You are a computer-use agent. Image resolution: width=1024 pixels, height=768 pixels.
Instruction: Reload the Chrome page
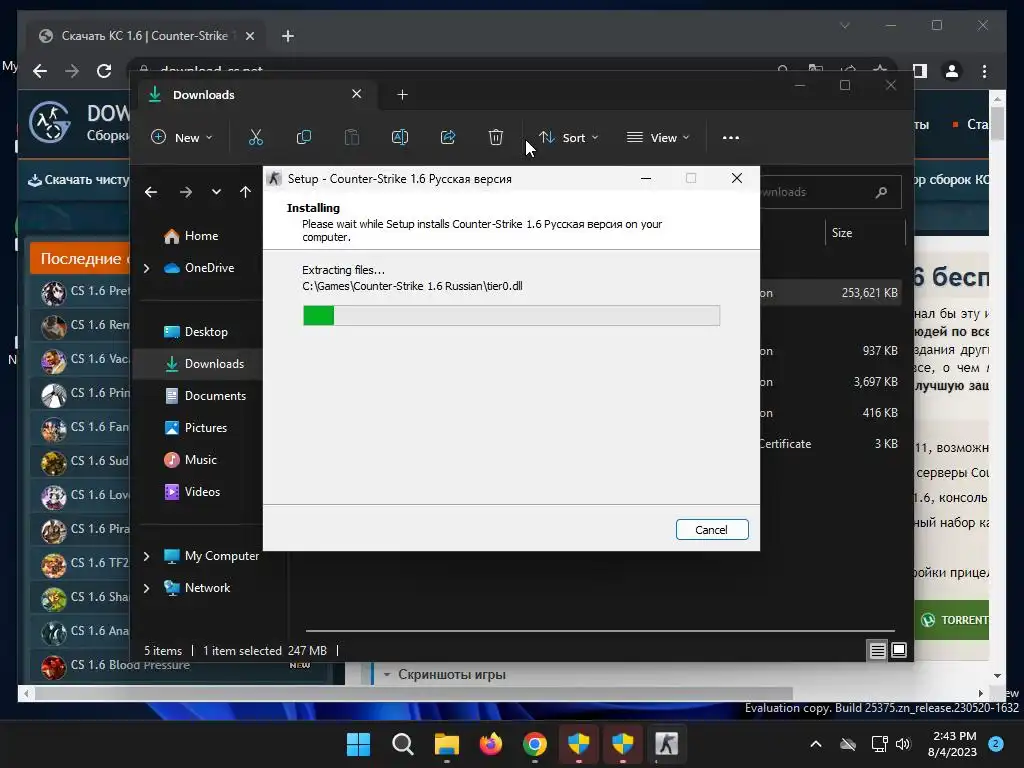point(104,71)
